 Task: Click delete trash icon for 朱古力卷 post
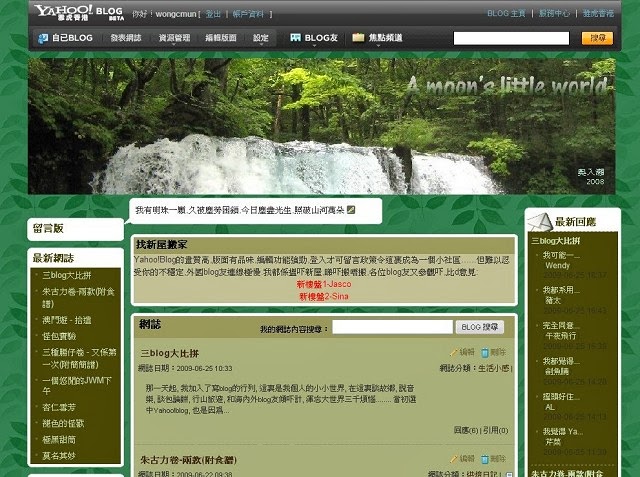(484, 459)
